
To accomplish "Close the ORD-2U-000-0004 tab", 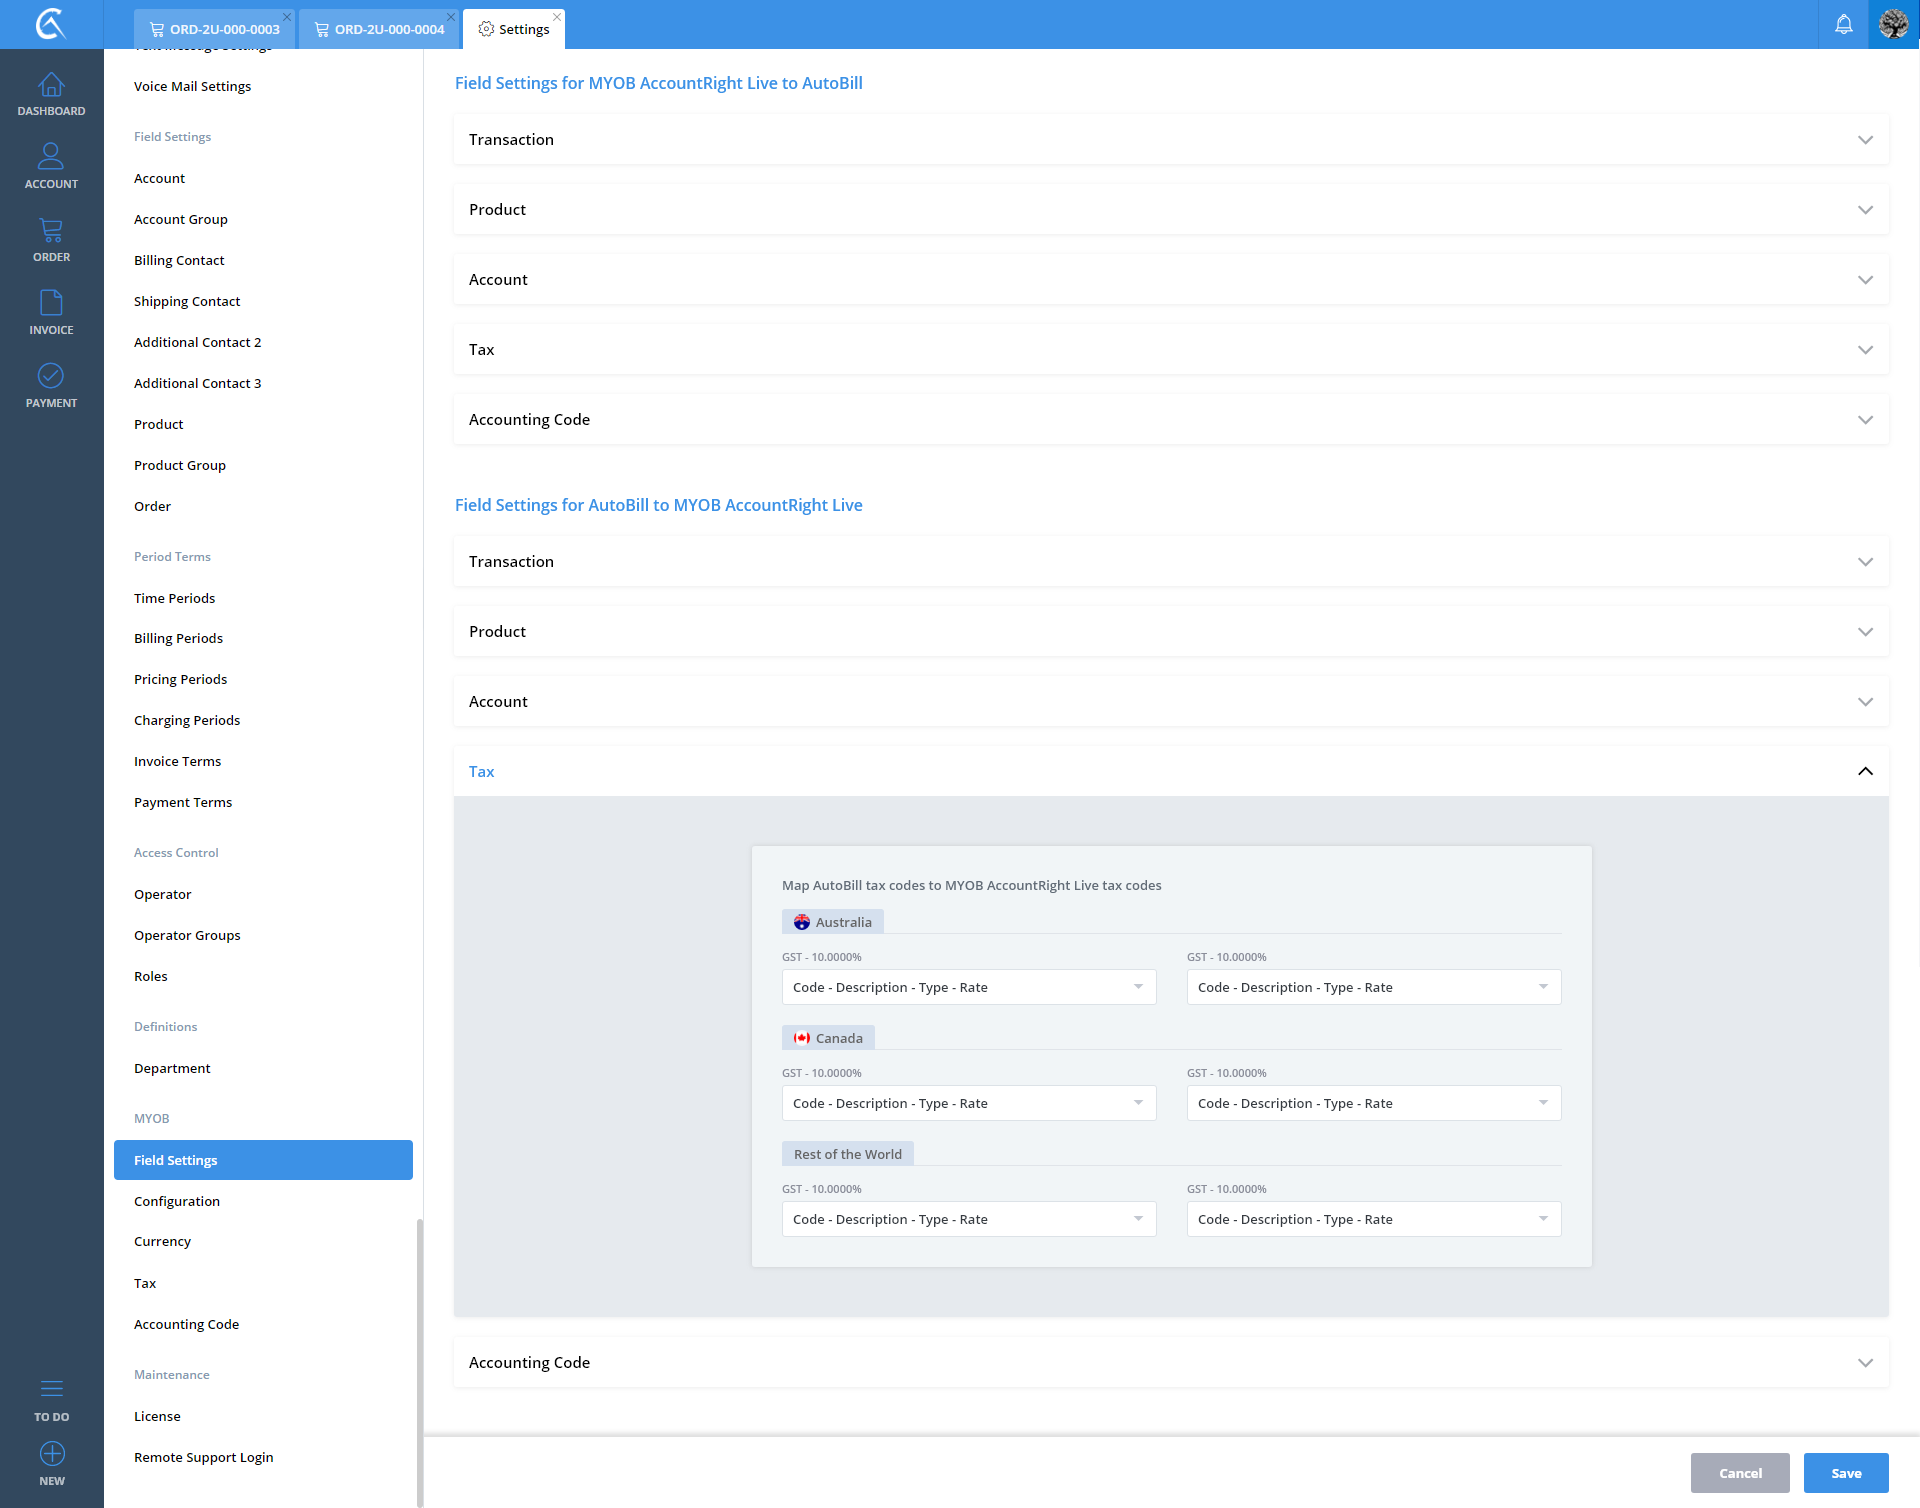I will pyautogui.click(x=451, y=17).
